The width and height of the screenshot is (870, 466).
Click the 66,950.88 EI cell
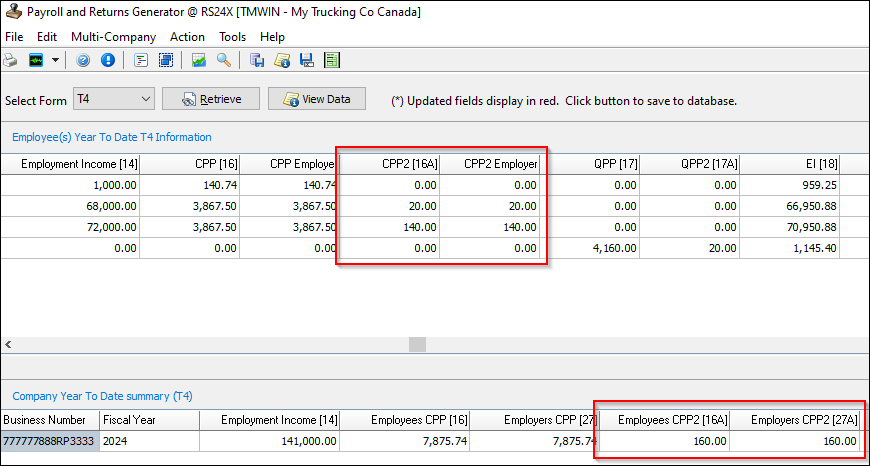[x=789, y=206]
